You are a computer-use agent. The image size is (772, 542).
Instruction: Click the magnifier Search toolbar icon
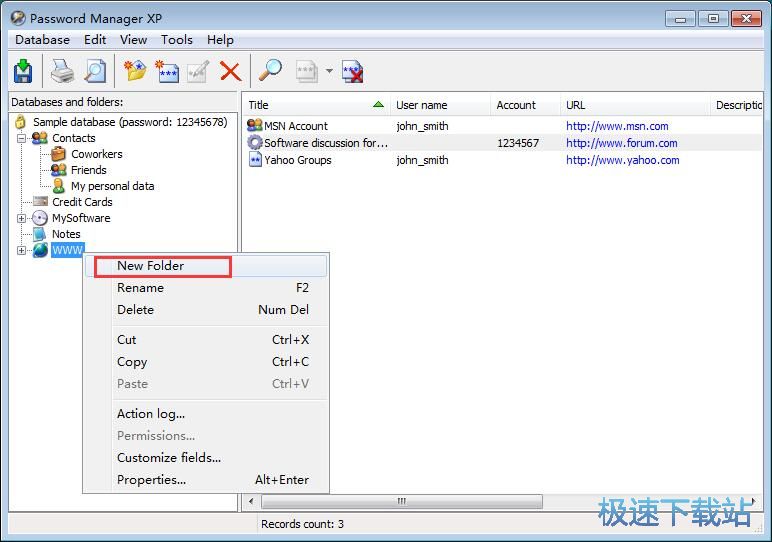[x=271, y=71]
